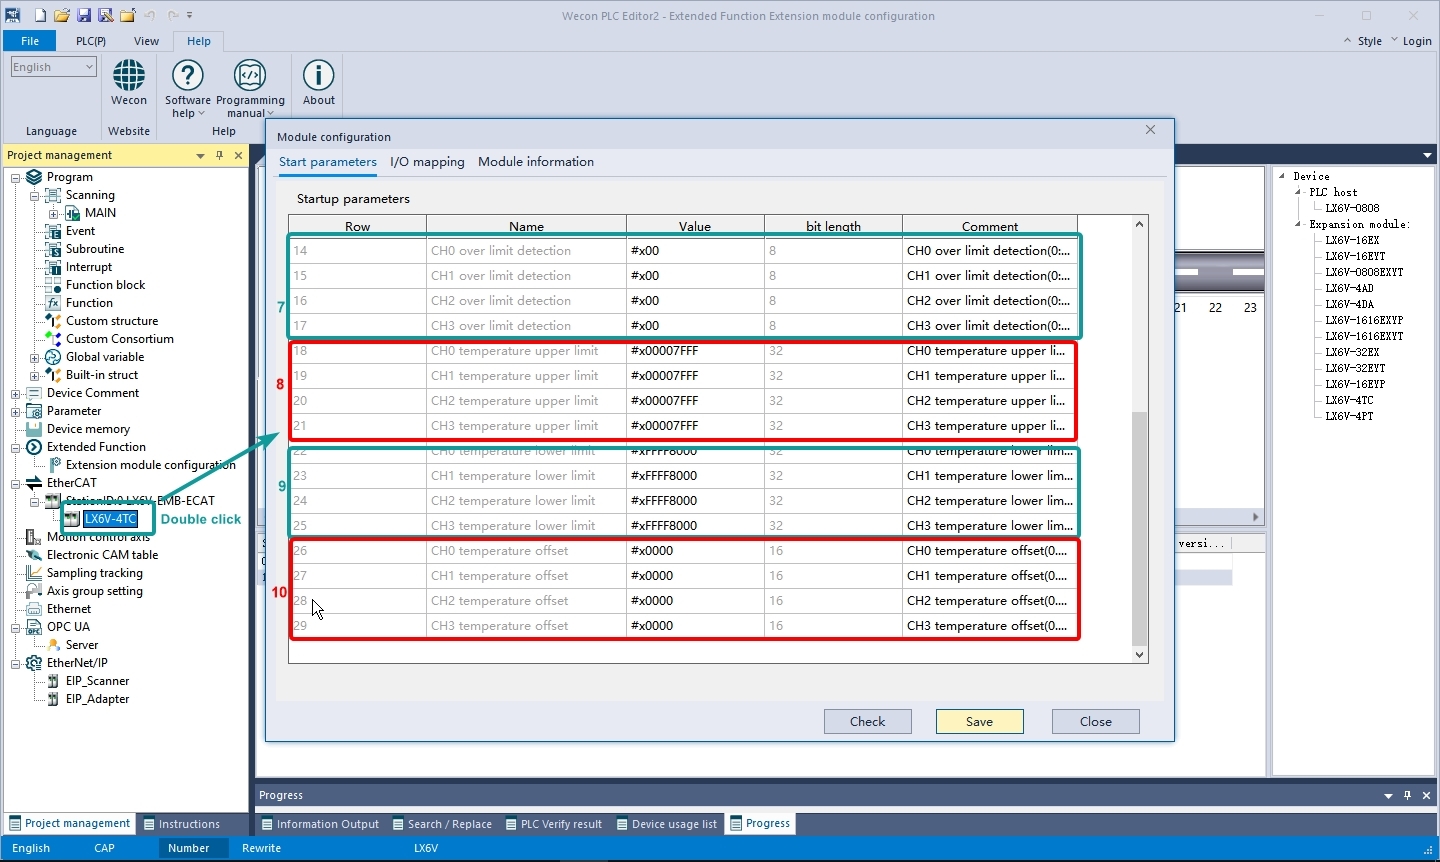Click the Electronic CAM table icon

(x=34, y=555)
